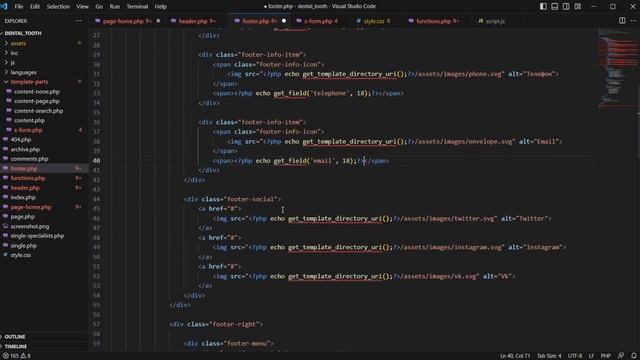Open content-search.php in explorer
Screen dimensions: 640x360
(44, 111)
